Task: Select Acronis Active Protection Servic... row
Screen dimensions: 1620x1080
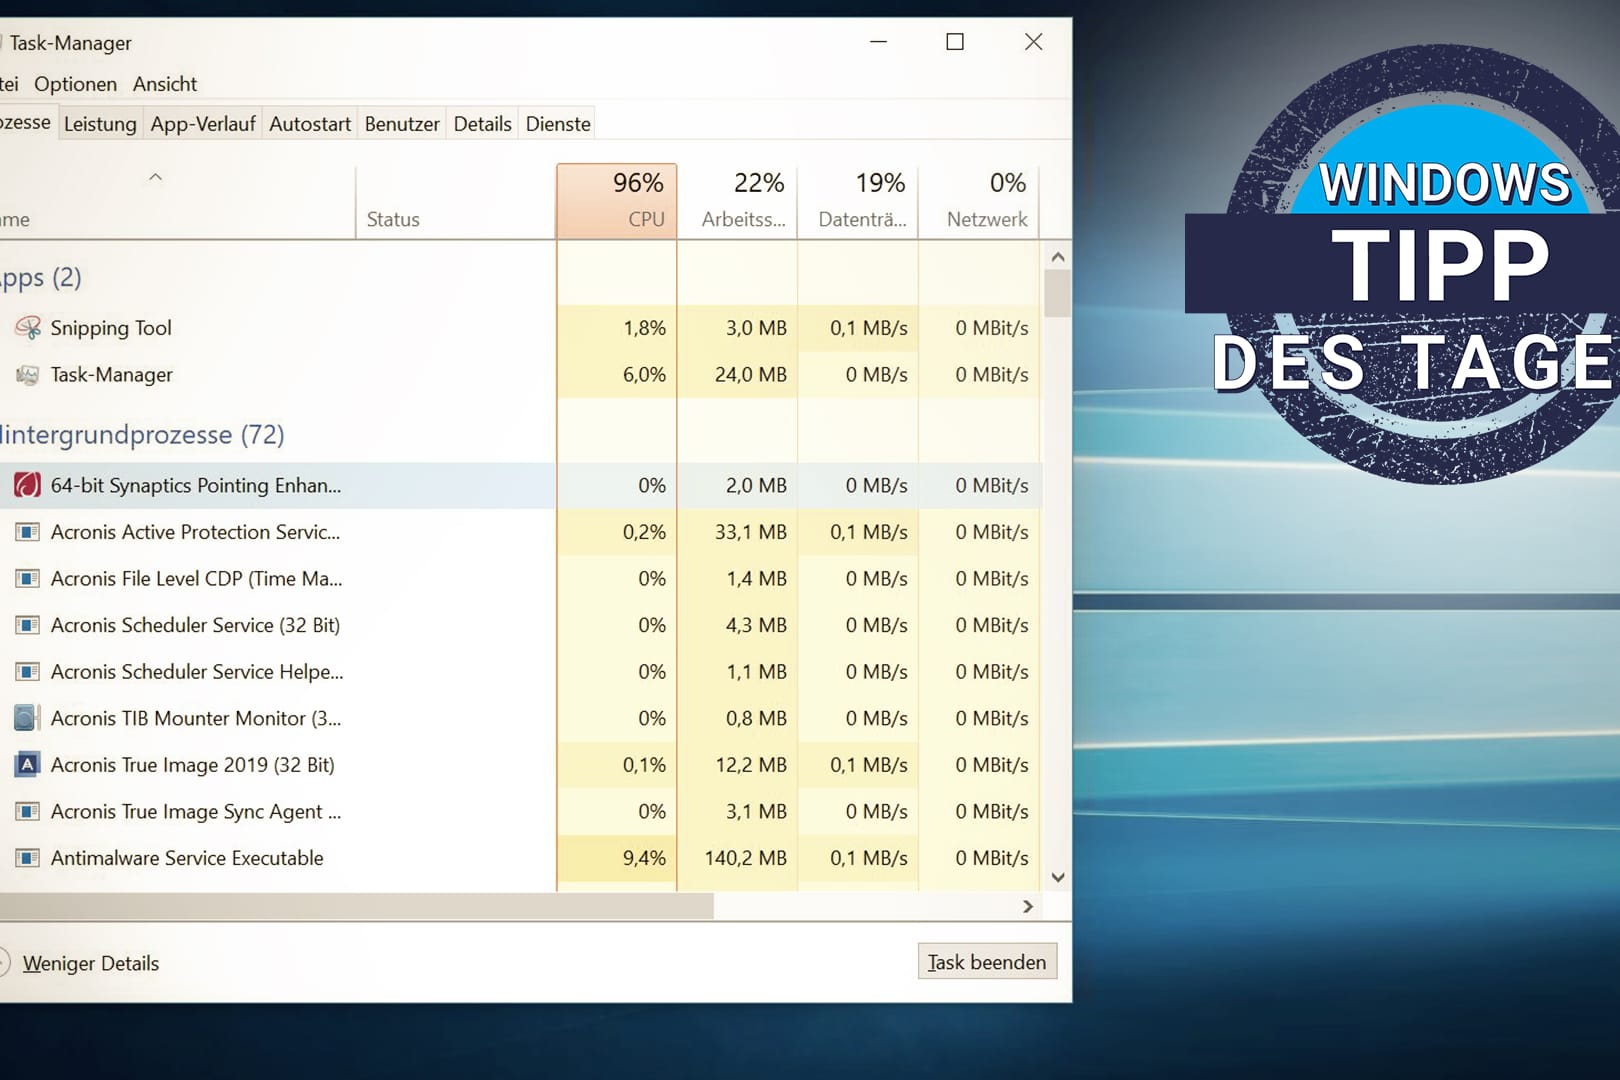Action: click(520, 532)
